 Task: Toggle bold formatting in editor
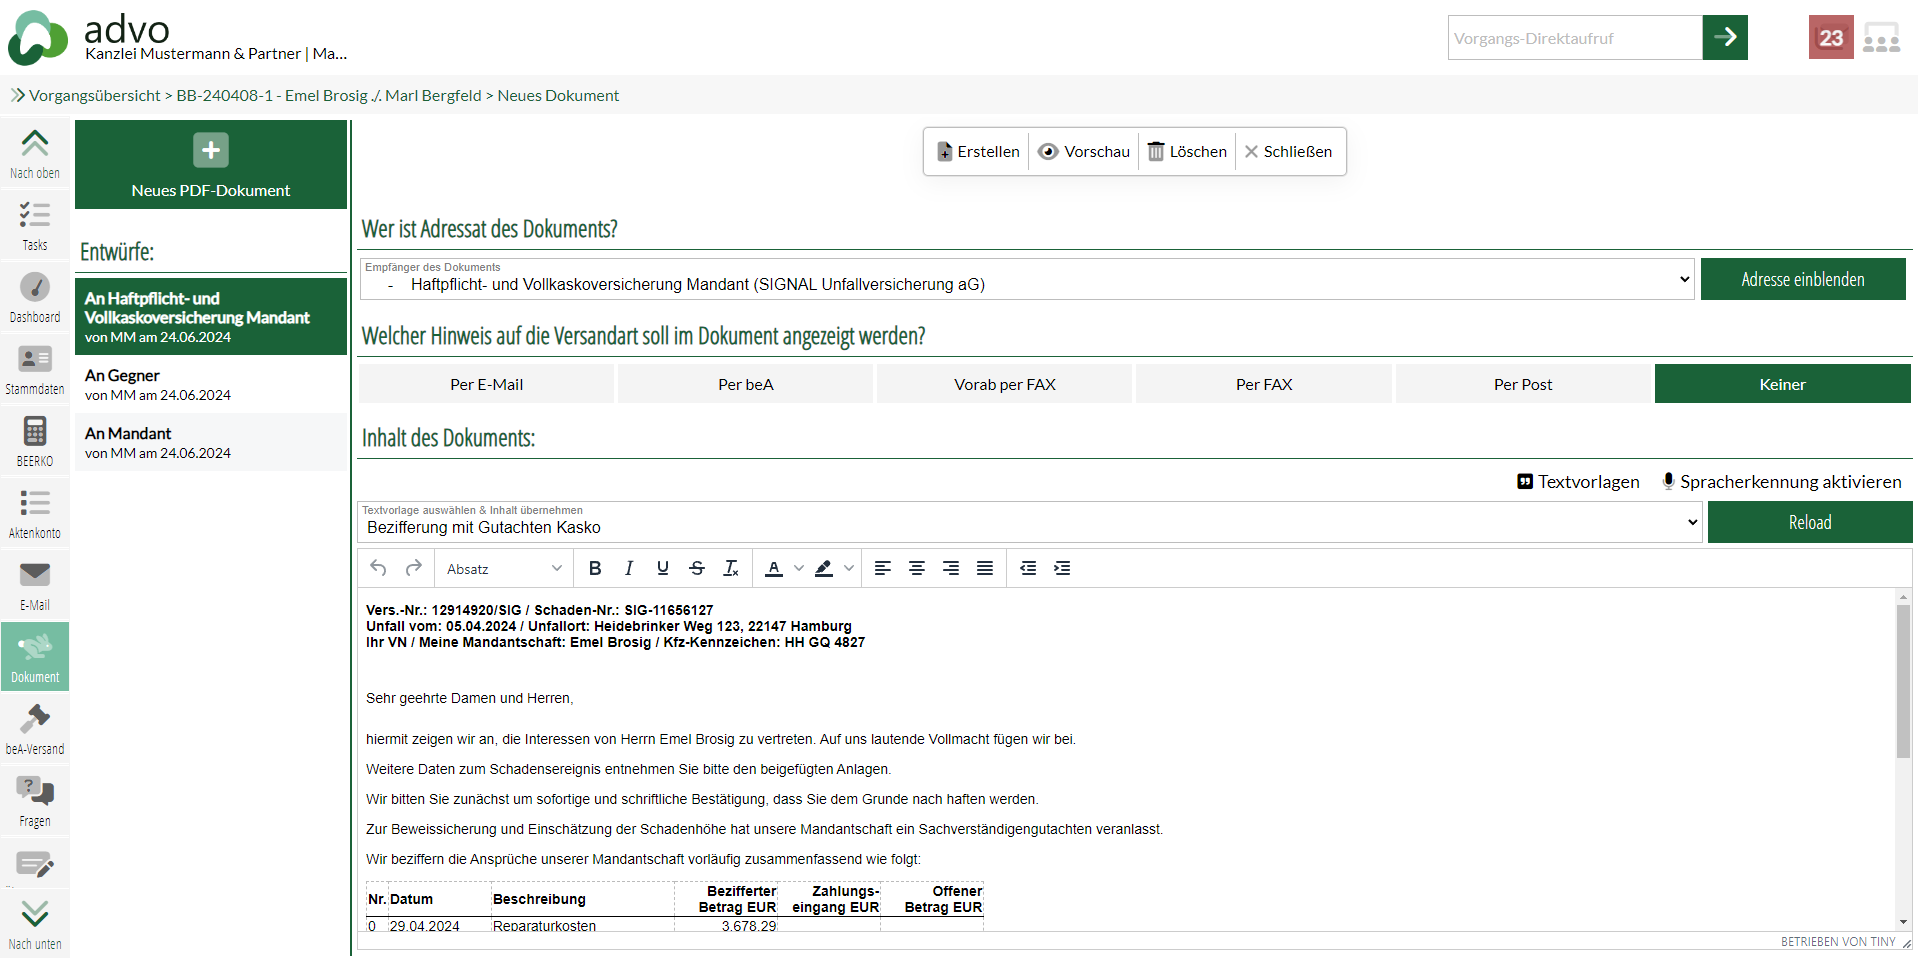coord(595,568)
